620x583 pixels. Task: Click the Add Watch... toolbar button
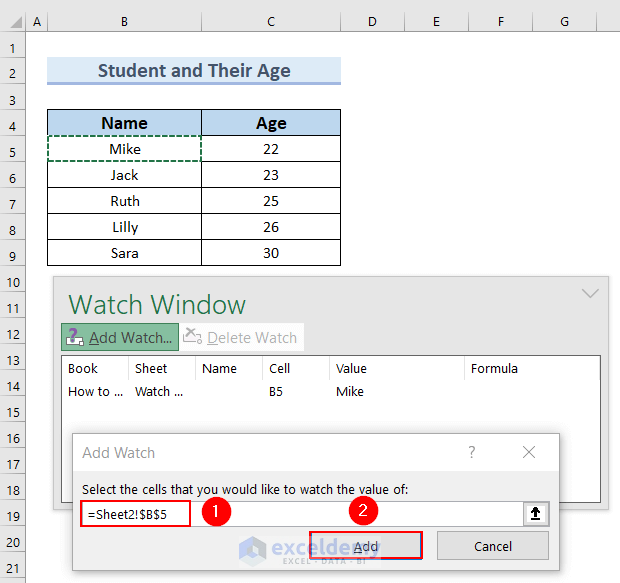click(x=120, y=337)
